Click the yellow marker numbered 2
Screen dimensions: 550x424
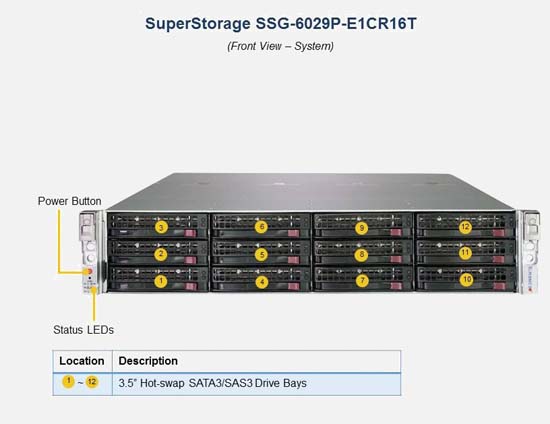161,254
